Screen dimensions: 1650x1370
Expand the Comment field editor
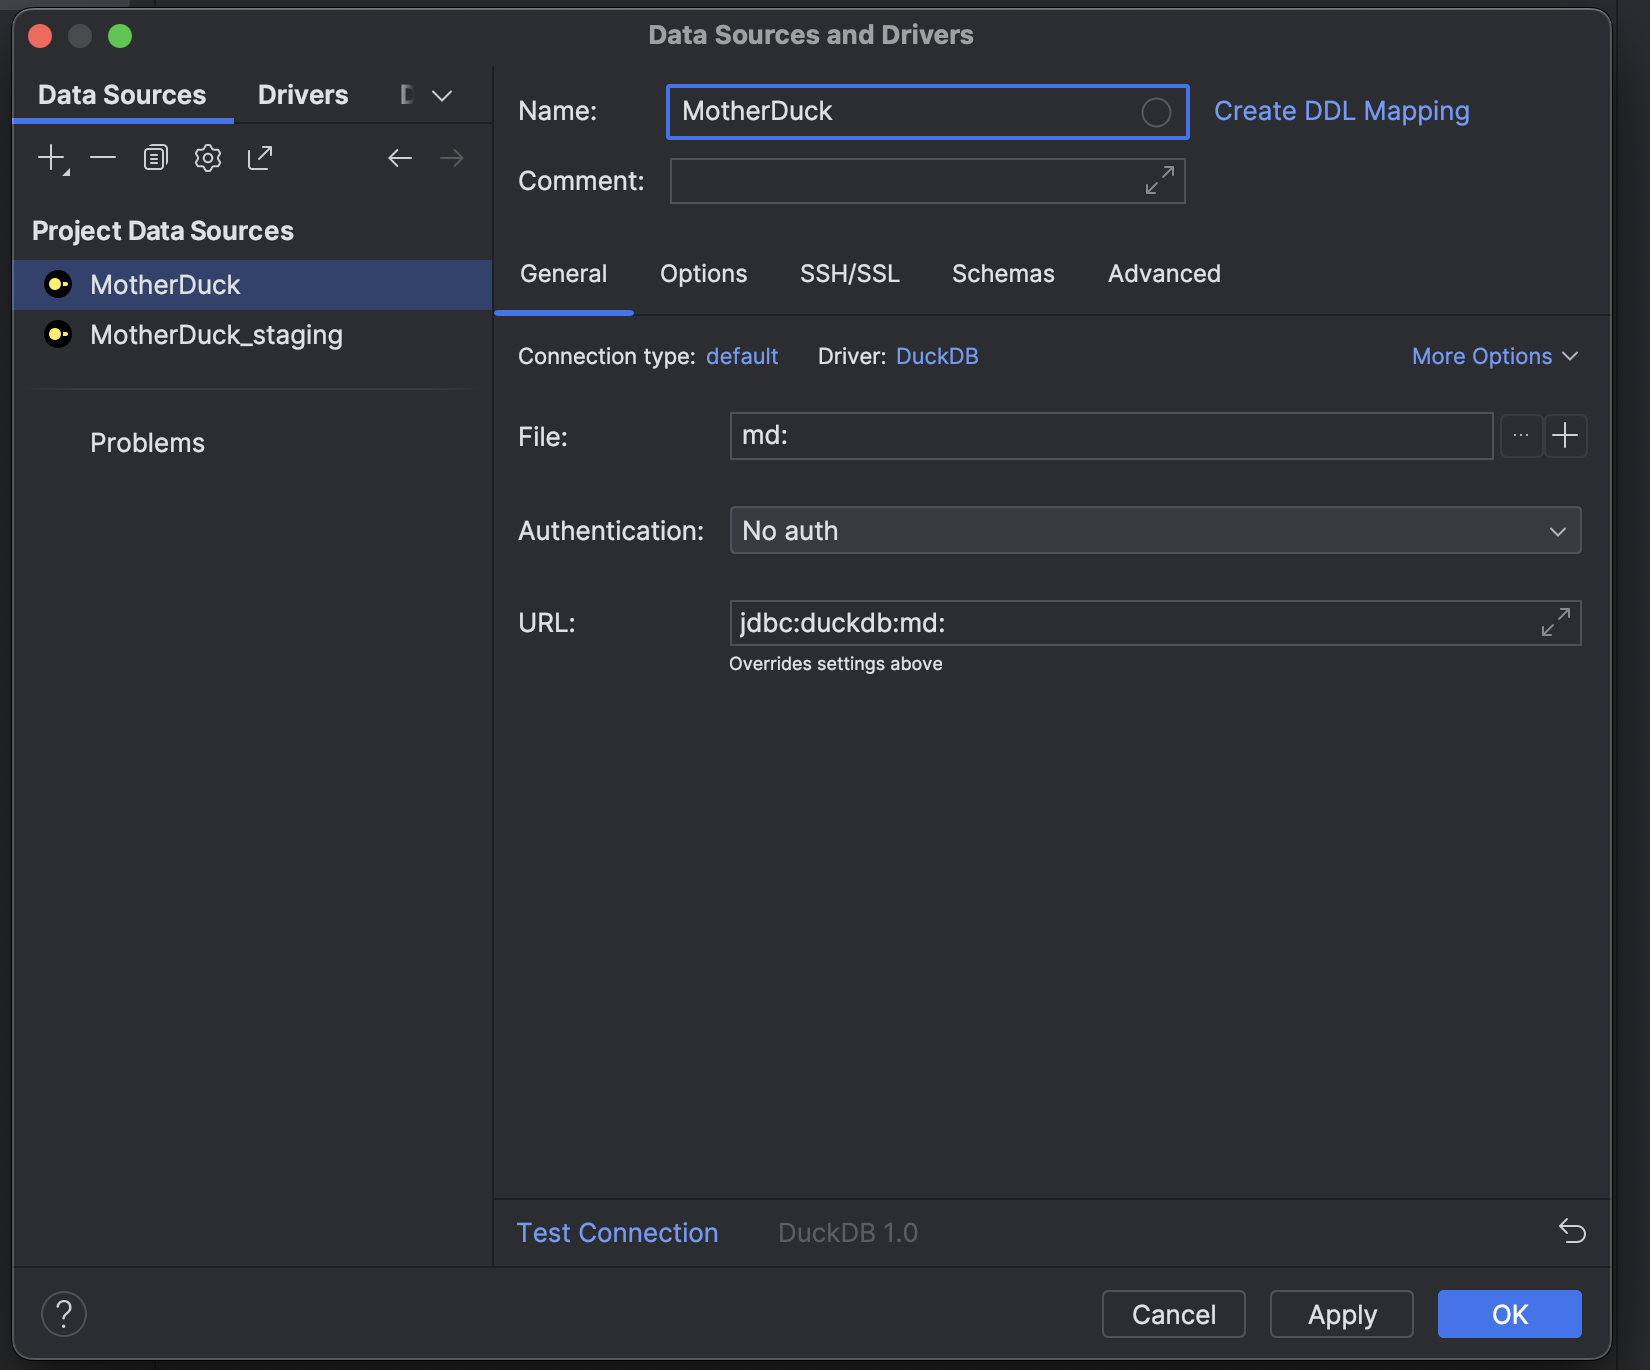[x=1160, y=181]
